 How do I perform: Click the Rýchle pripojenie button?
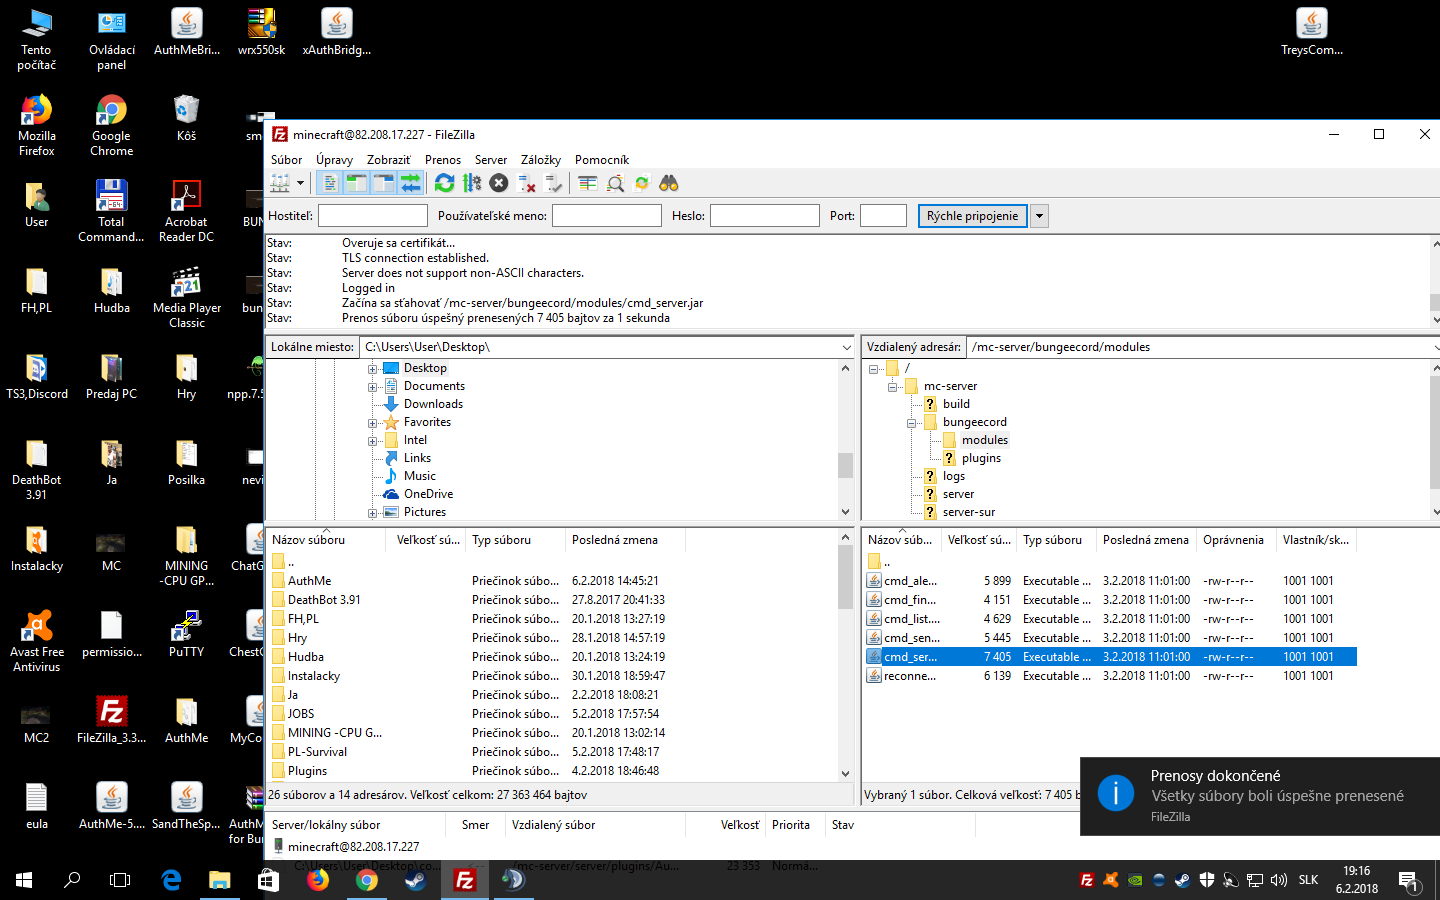click(972, 216)
